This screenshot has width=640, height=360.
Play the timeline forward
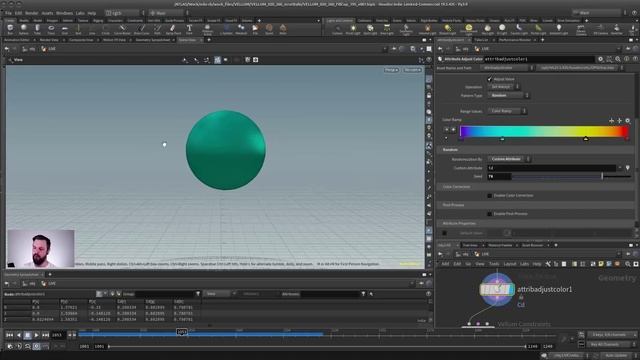coord(36,335)
